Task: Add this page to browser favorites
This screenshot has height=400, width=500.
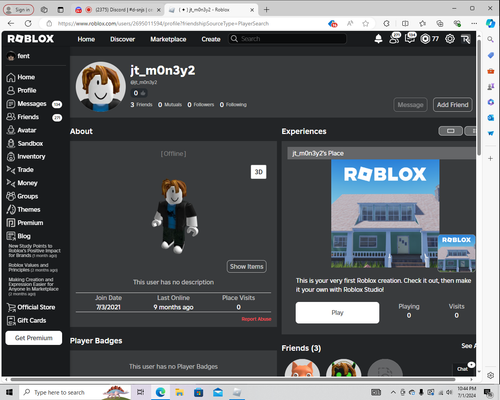Action: [x=366, y=23]
